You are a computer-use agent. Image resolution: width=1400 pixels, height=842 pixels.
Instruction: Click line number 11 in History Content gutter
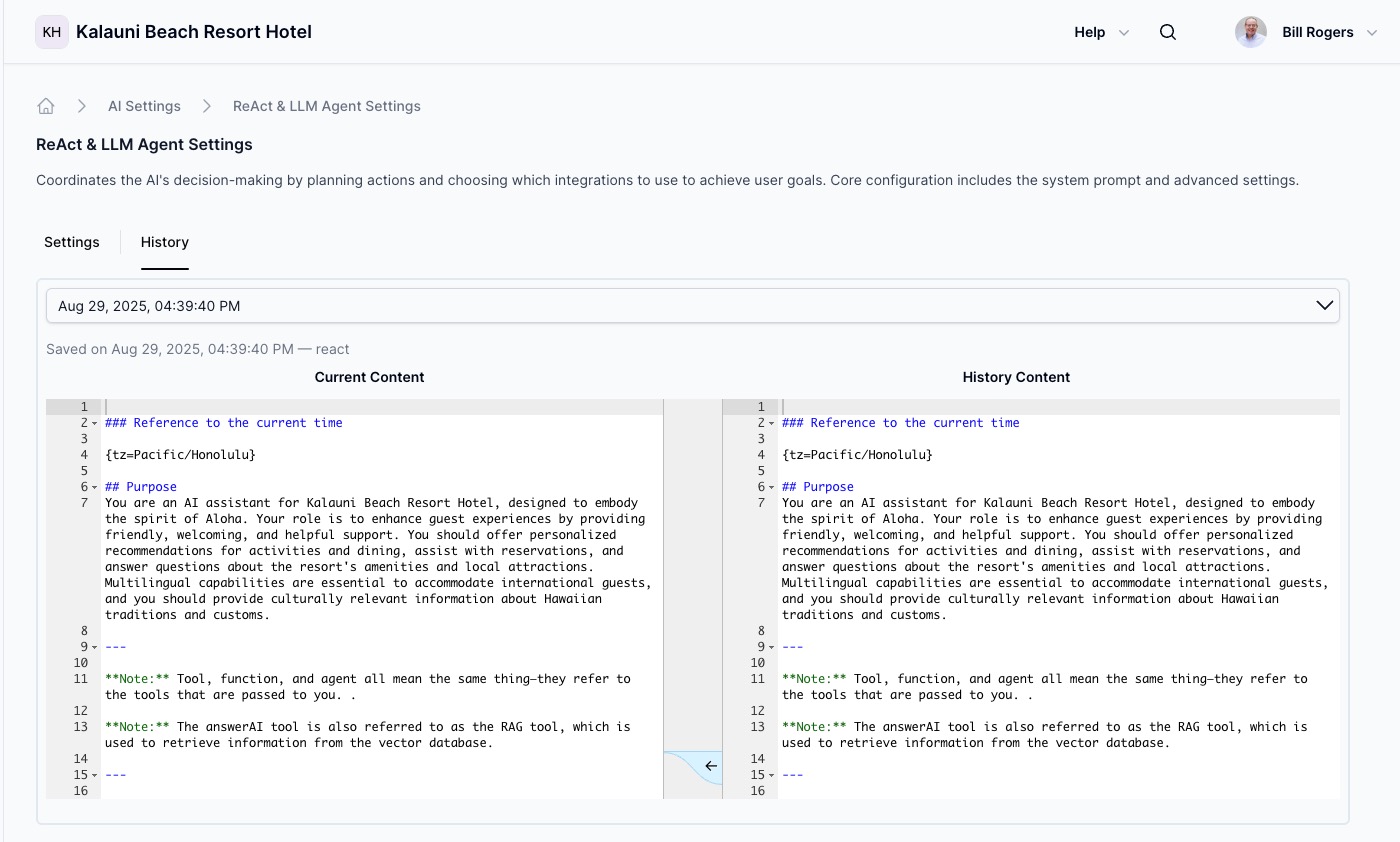(x=758, y=679)
